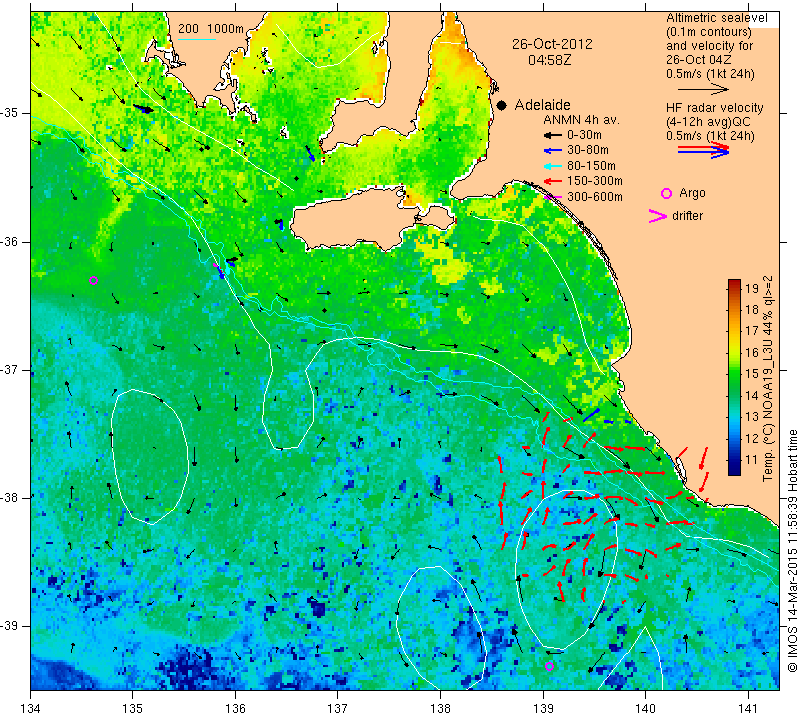Click the IMOS copyright timestamp text

(x=792, y=550)
